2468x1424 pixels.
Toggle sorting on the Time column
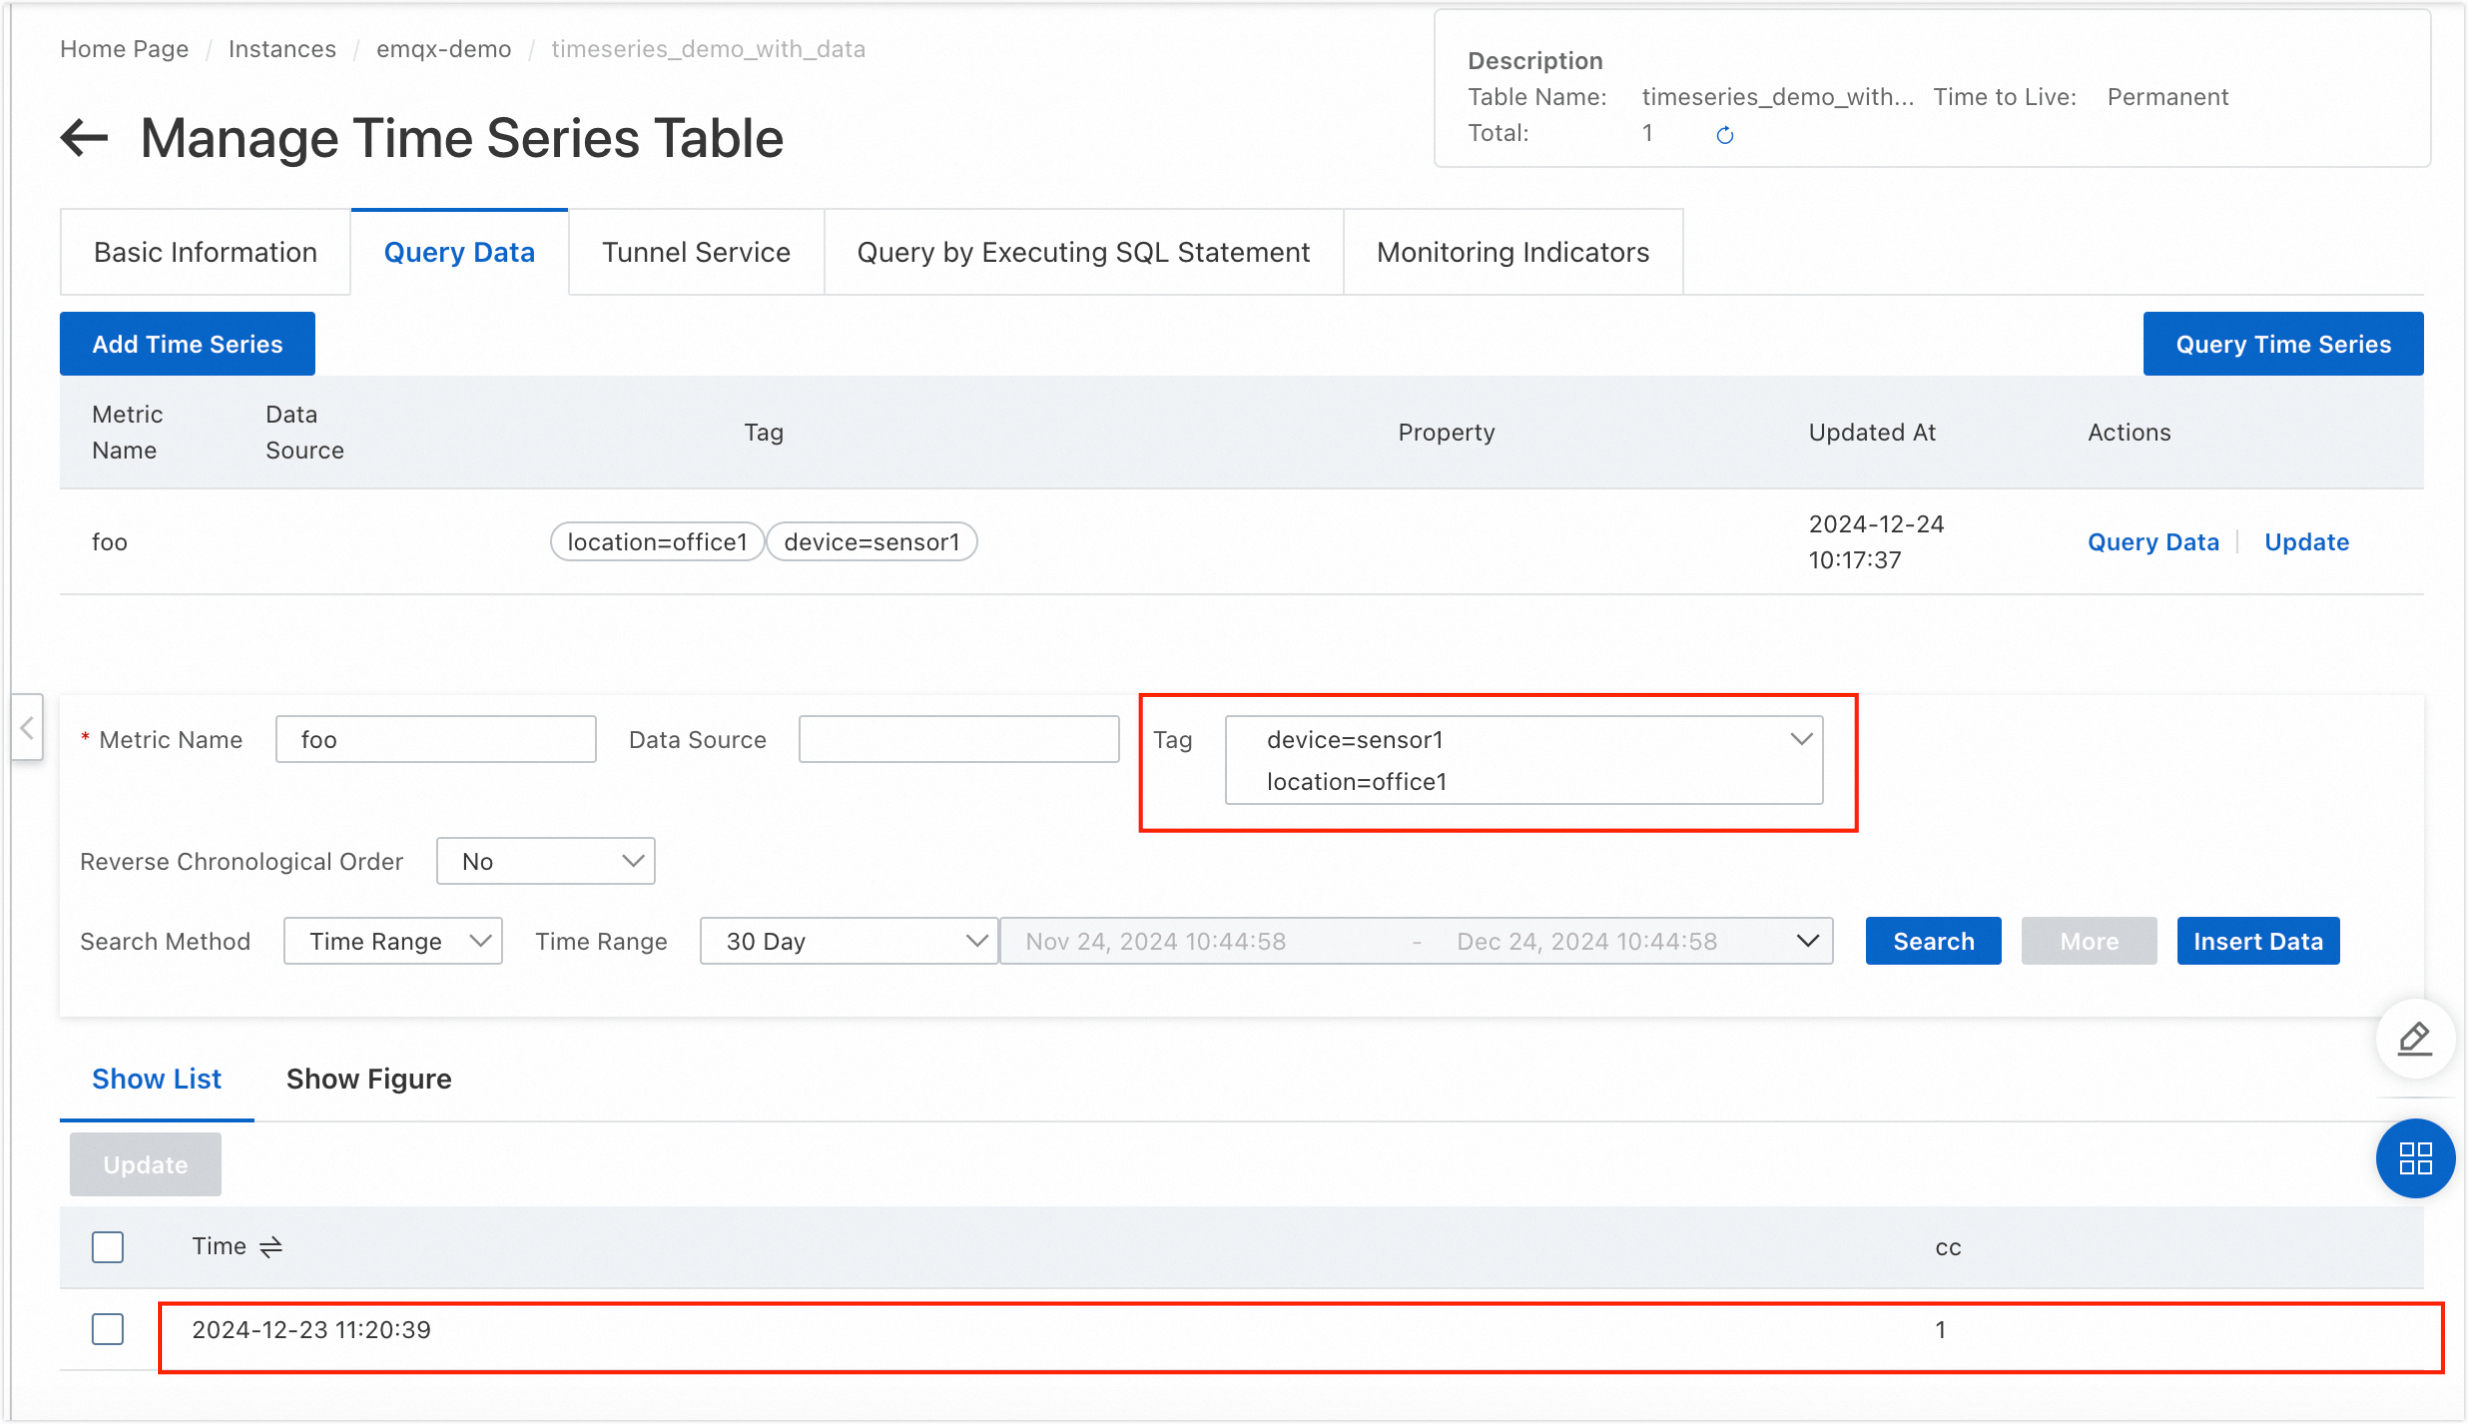pyautogui.click(x=269, y=1246)
